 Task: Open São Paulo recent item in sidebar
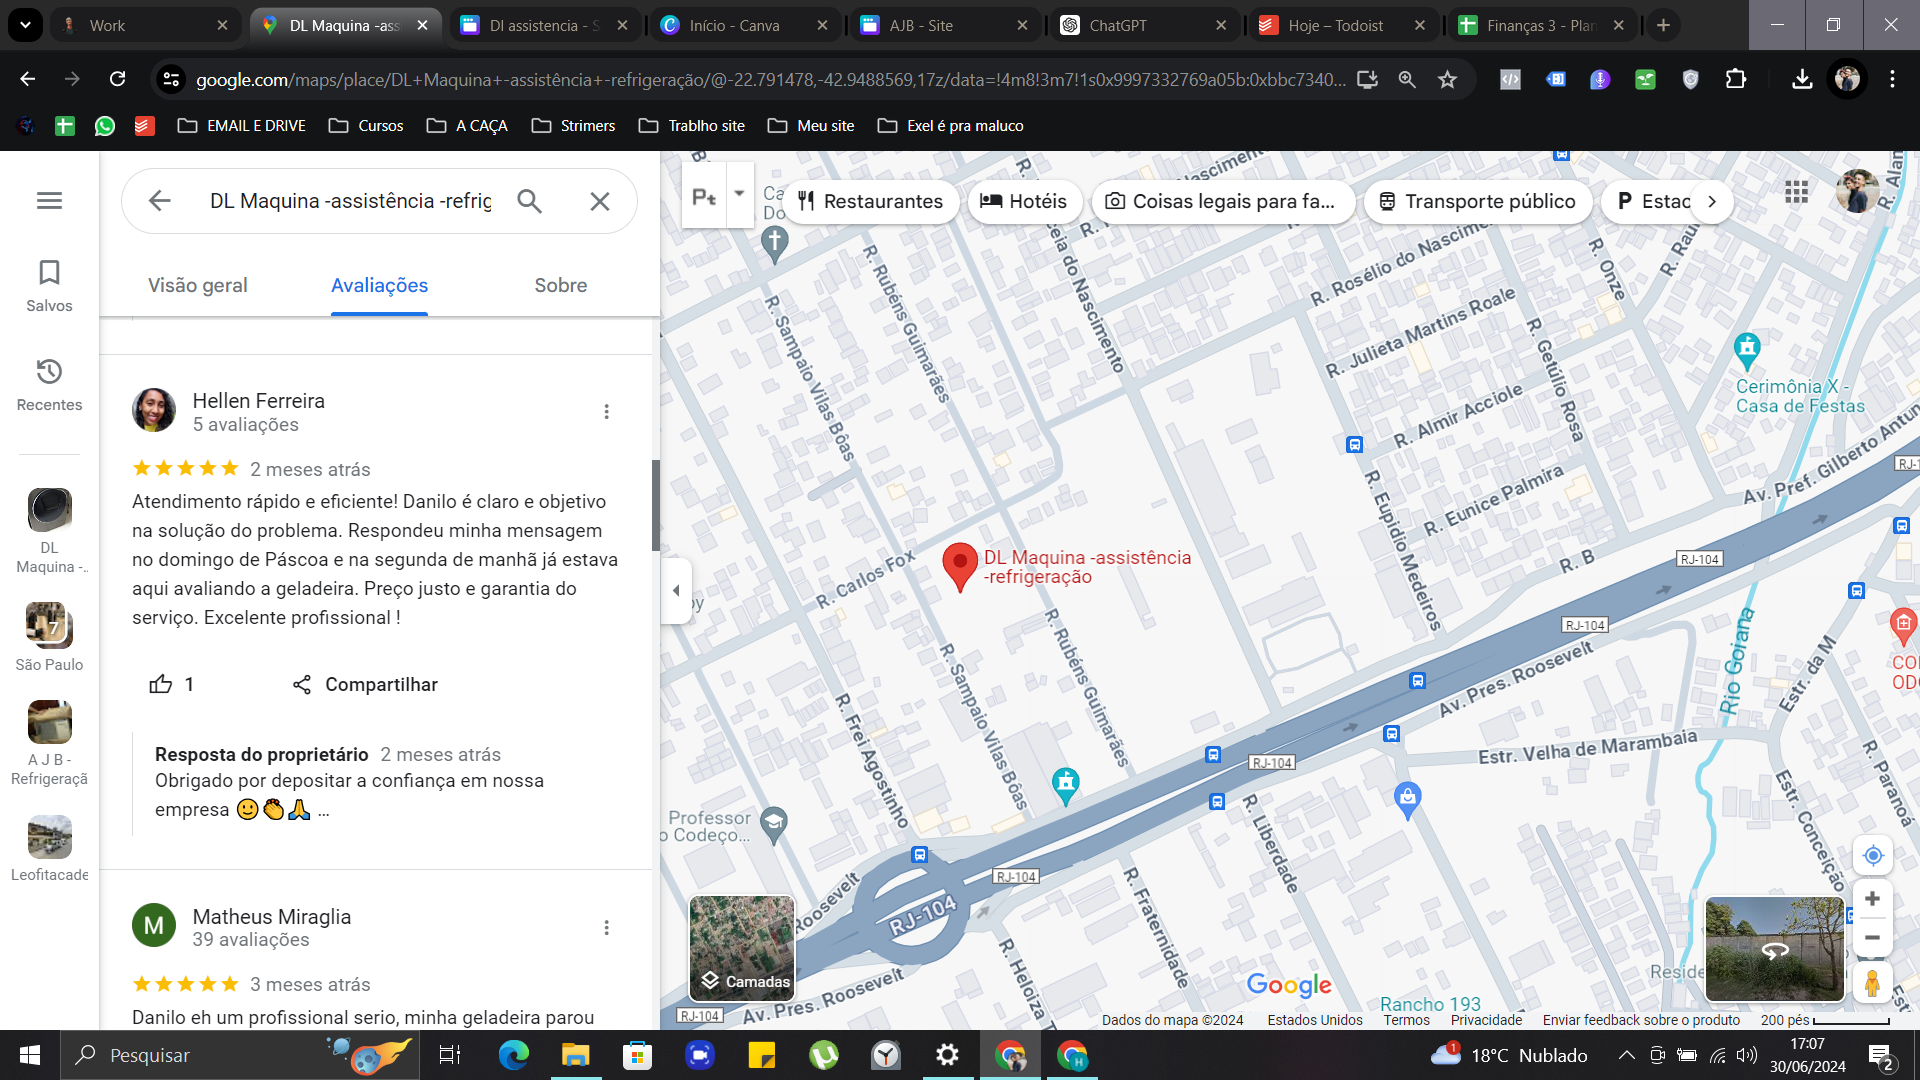[49, 637]
